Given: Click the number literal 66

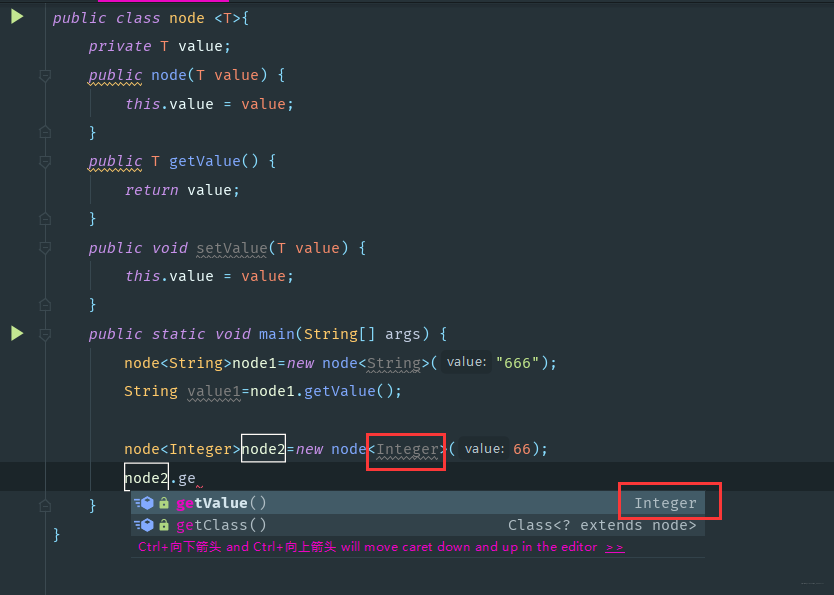Looking at the screenshot, I should pyautogui.click(x=522, y=449).
